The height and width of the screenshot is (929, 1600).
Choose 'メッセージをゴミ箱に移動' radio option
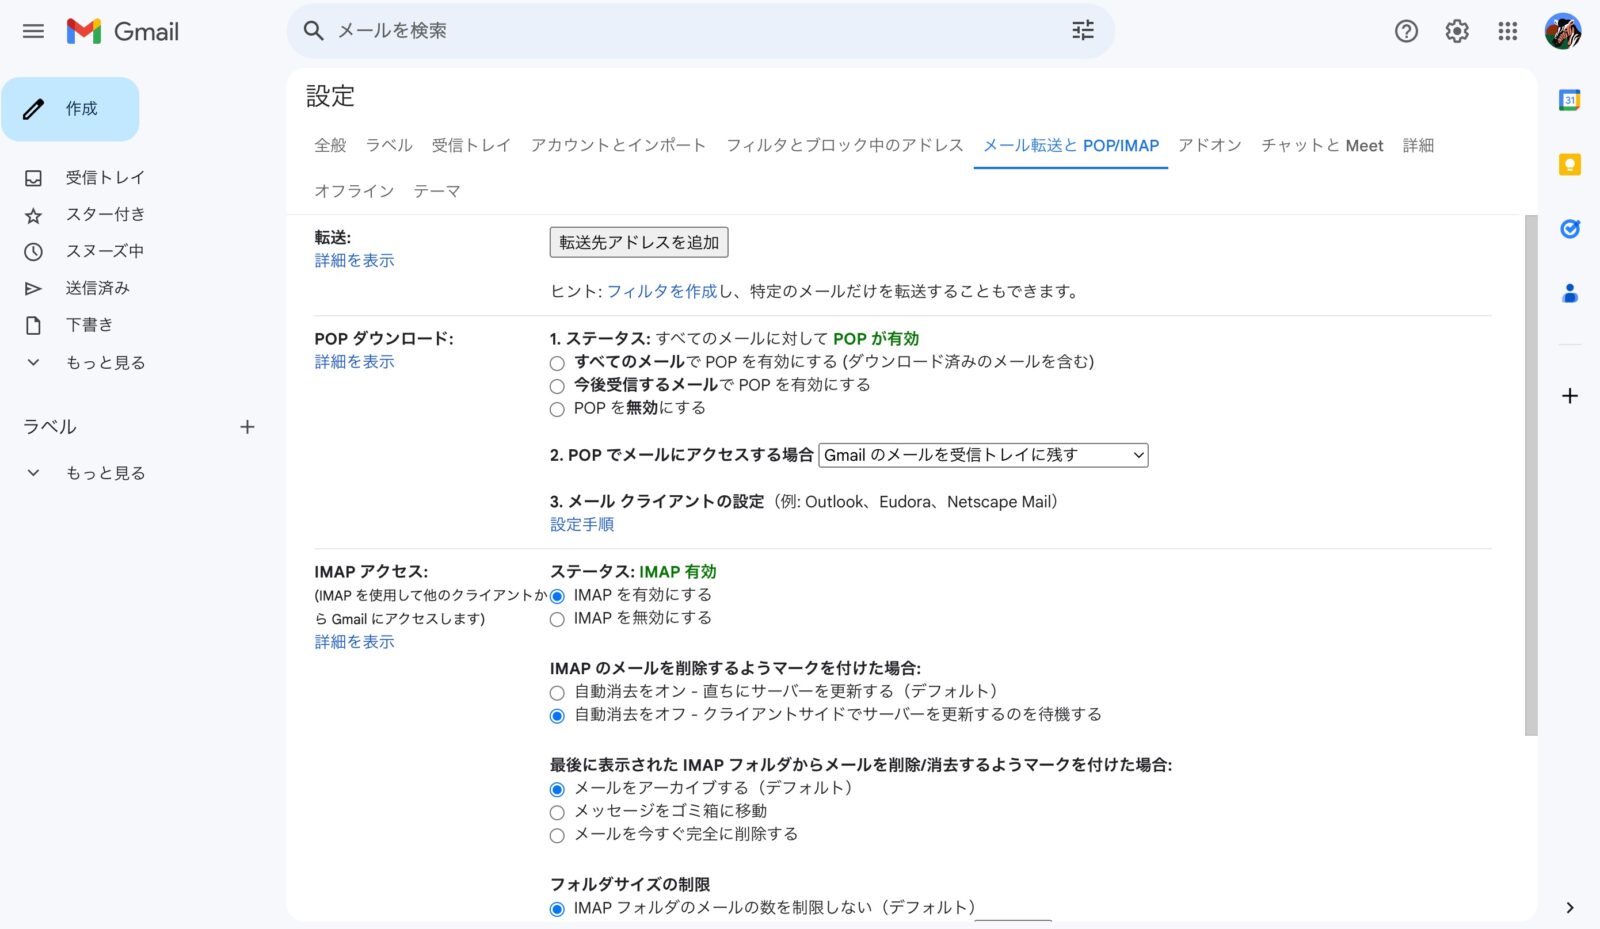tap(557, 812)
